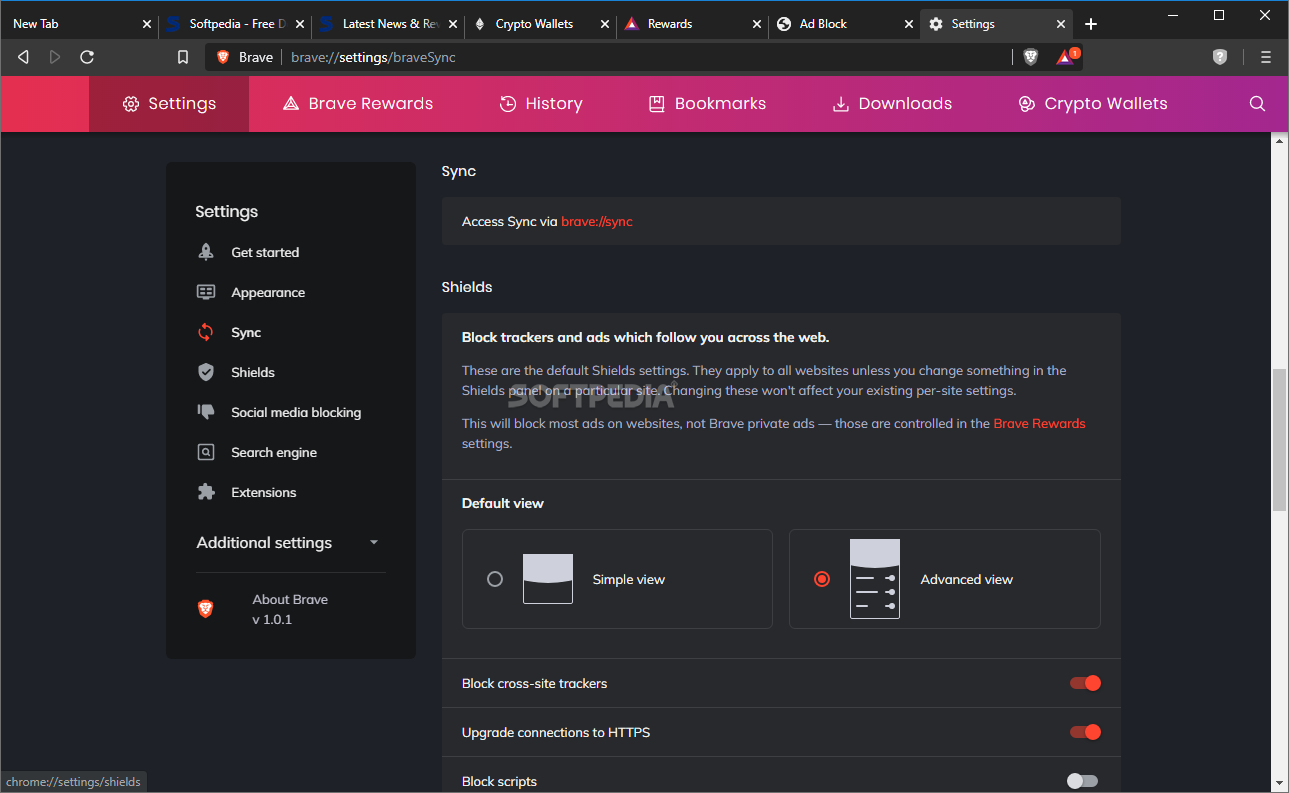
Task: Click the Advanced view thumbnail image
Action: point(875,579)
